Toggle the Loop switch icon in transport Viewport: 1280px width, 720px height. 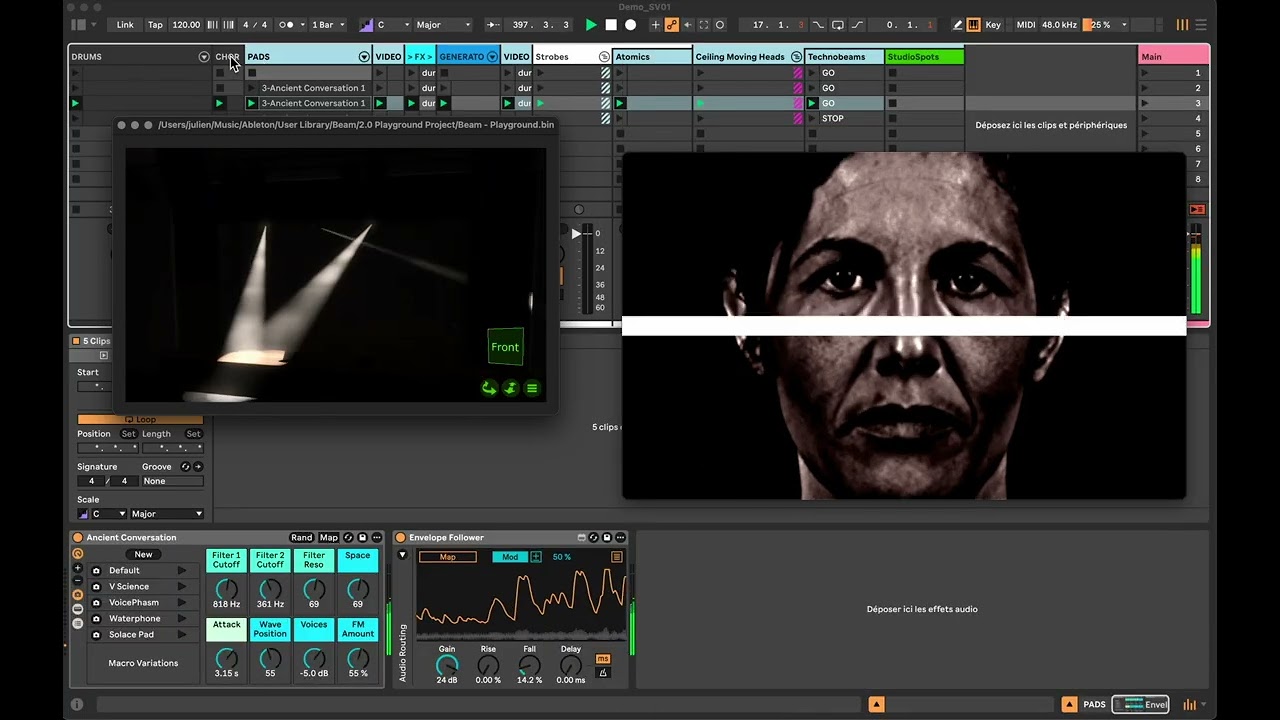pos(838,25)
